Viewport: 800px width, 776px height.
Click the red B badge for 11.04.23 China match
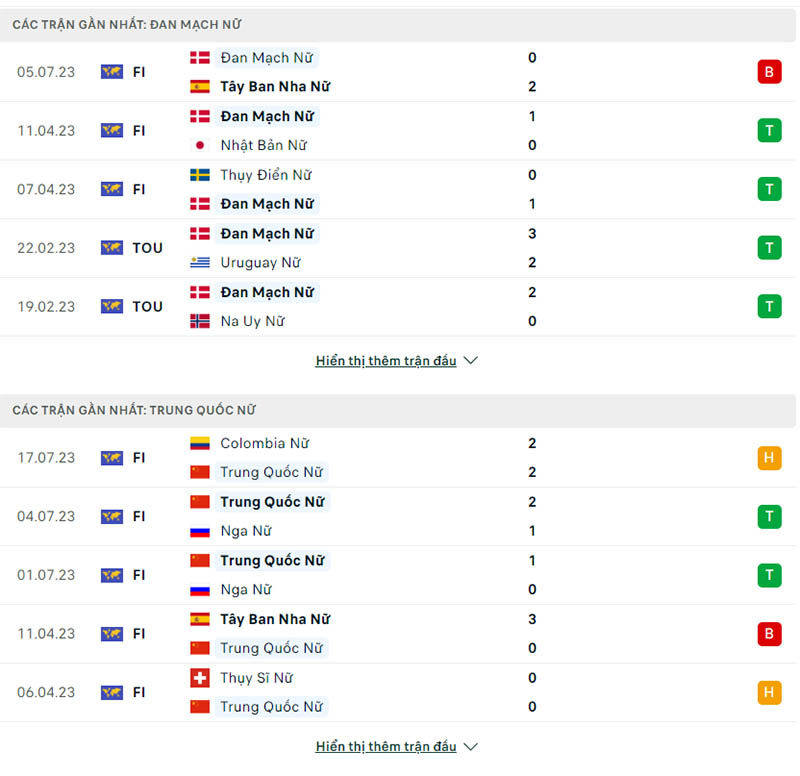(769, 634)
